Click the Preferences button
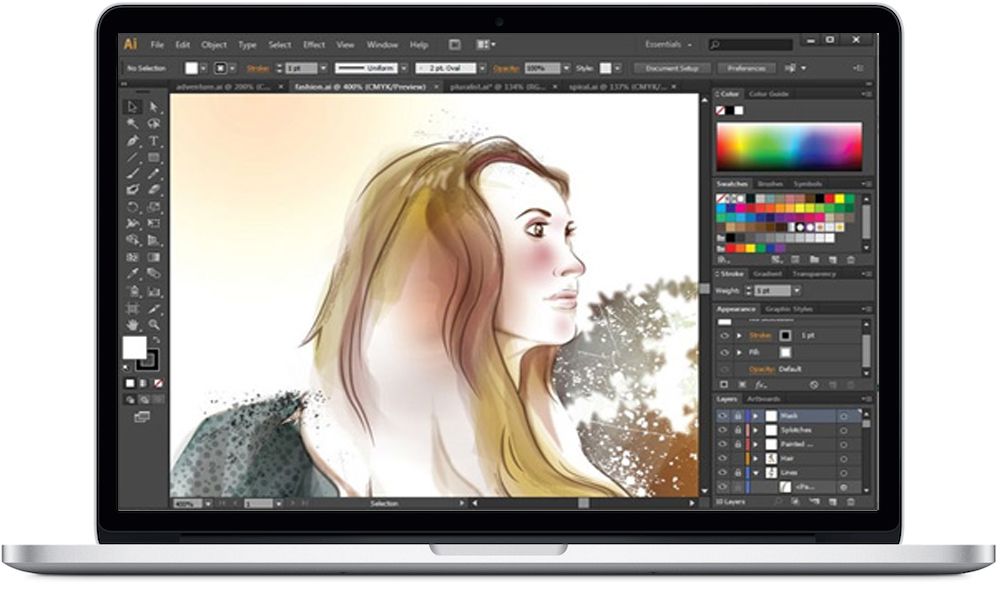Image resolution: width=1000 pixels, height=589 pixels. [746, 68]
